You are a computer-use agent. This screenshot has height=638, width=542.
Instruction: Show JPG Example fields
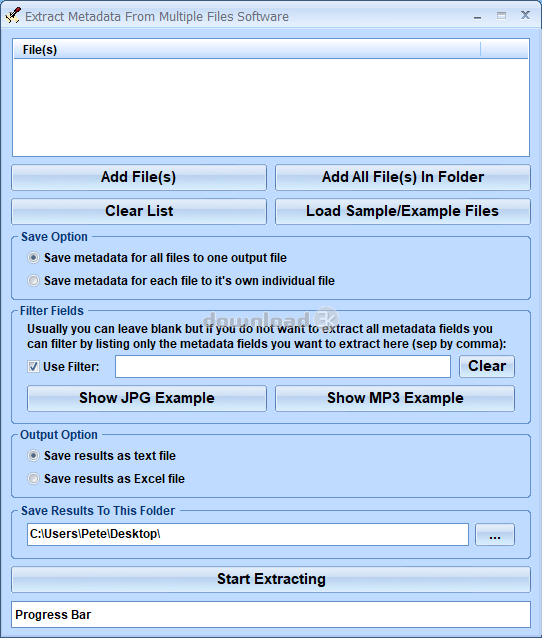[147, 398]
